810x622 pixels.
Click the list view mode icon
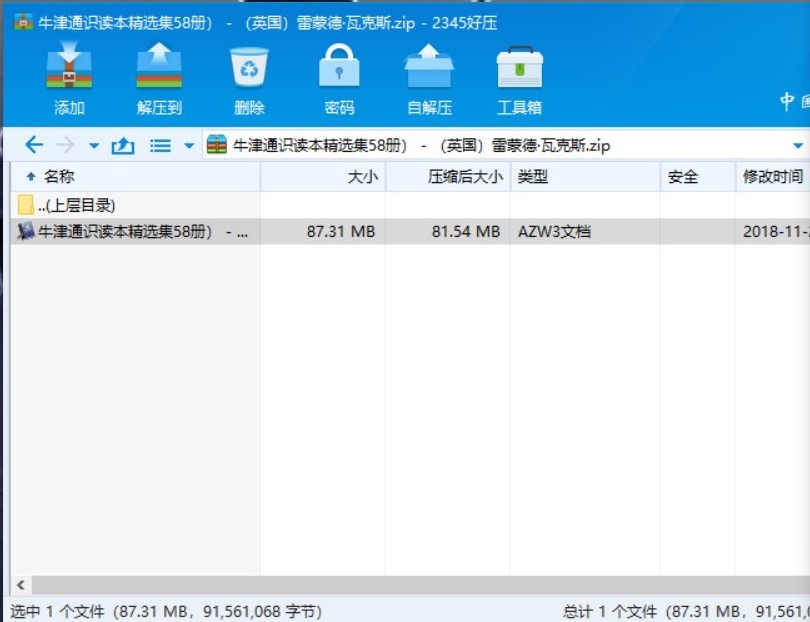[160, 146]
